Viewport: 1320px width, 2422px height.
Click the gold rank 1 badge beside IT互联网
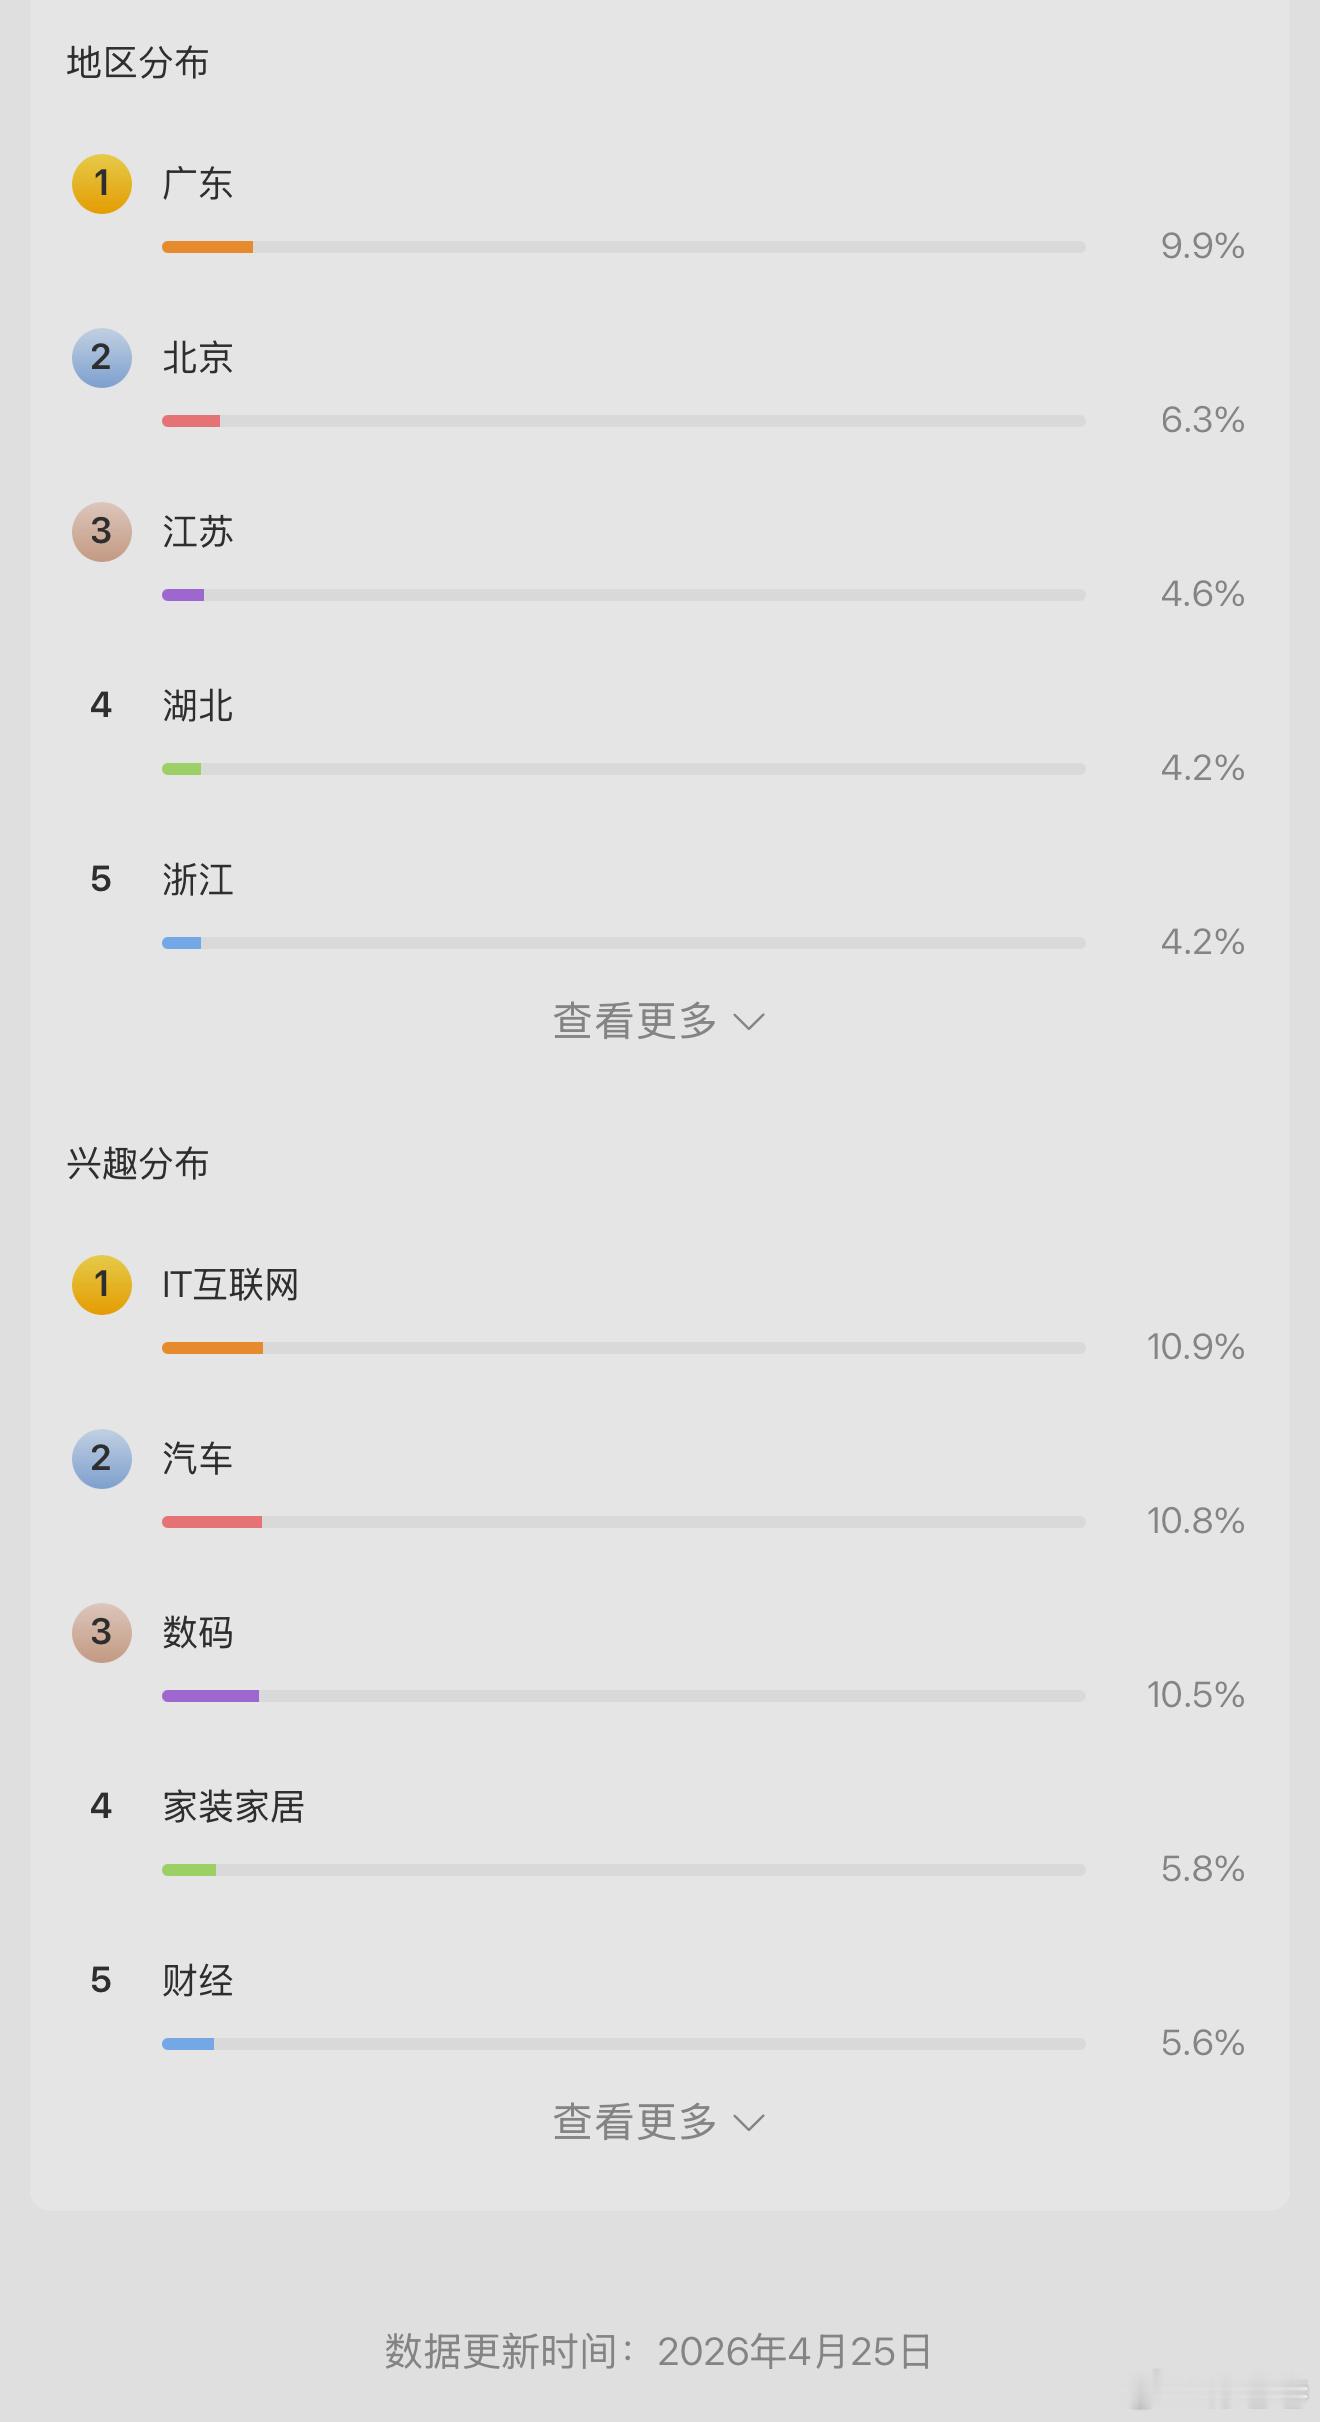pyautogui.click(x=102, y=1285)
